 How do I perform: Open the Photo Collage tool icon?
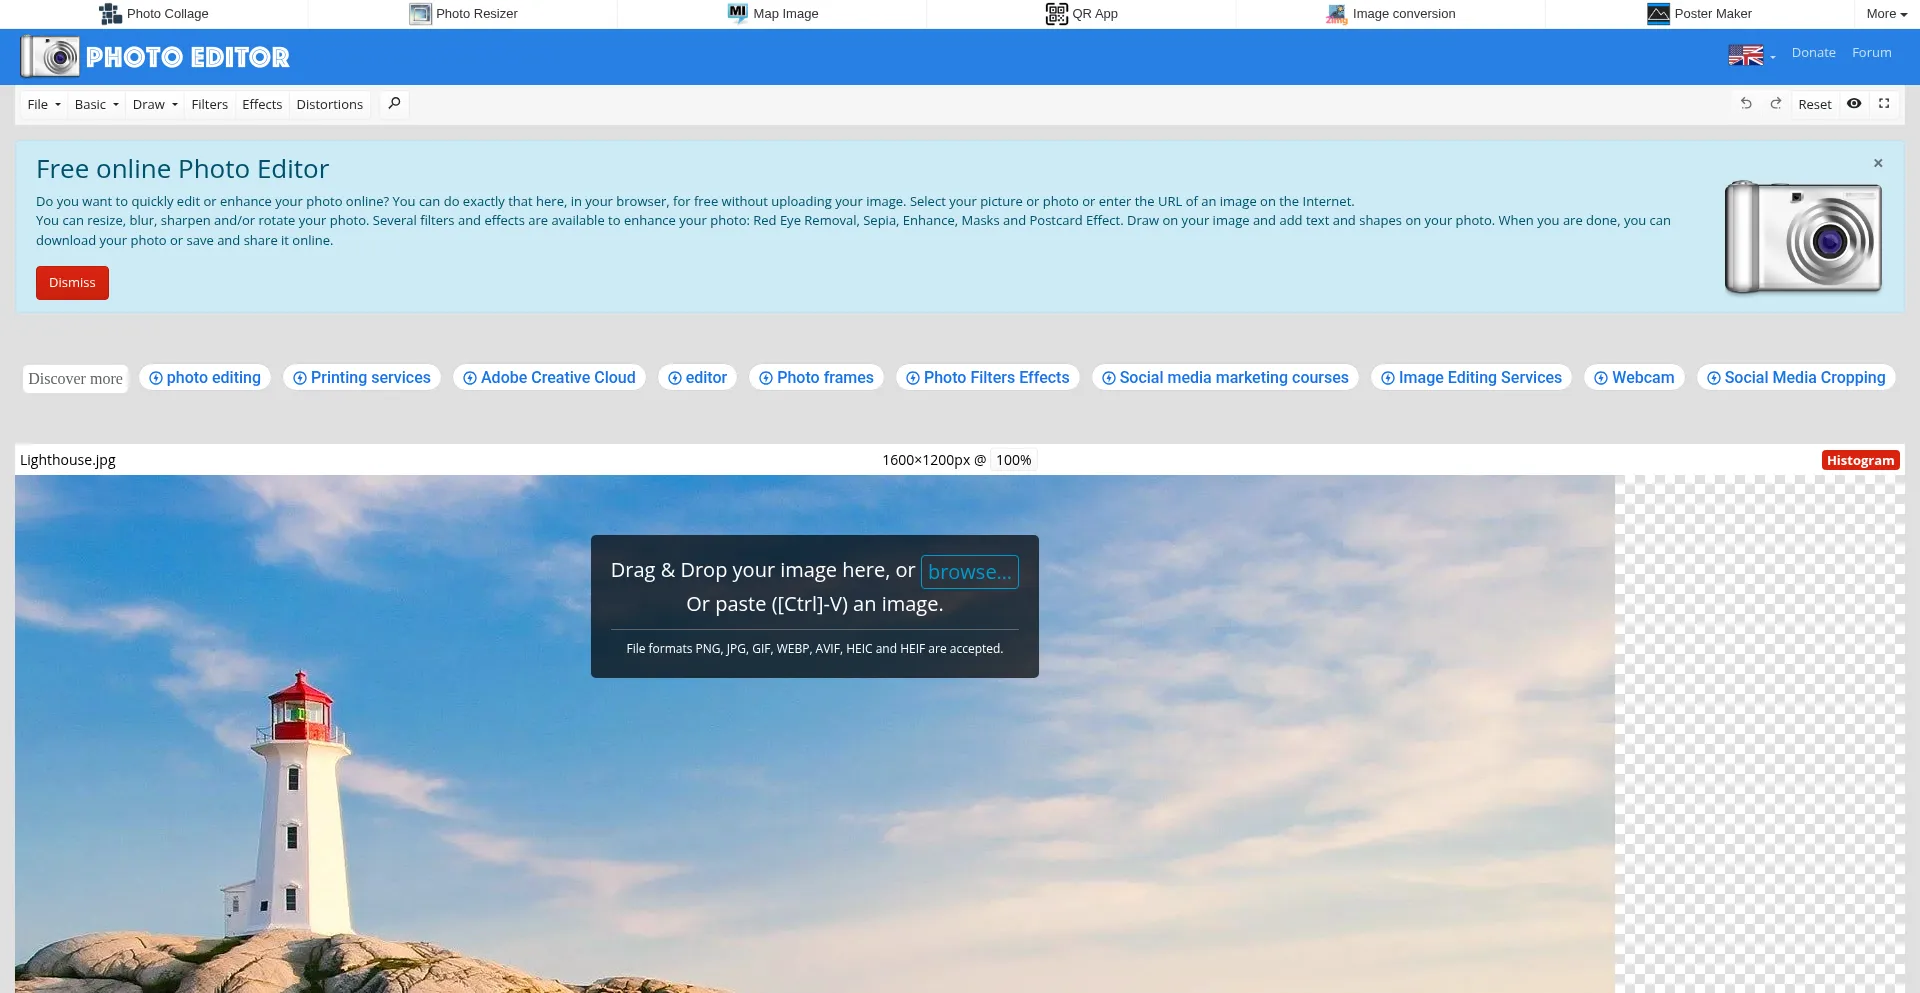coord(110,14)
